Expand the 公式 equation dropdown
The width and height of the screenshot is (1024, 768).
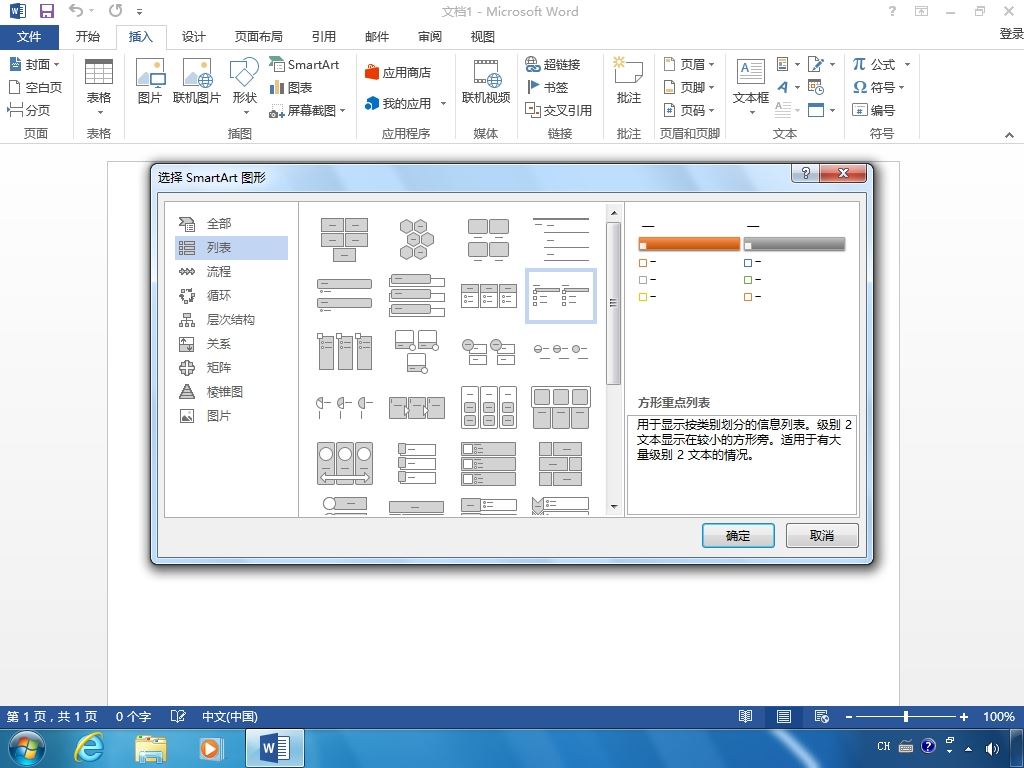(907, 64)
